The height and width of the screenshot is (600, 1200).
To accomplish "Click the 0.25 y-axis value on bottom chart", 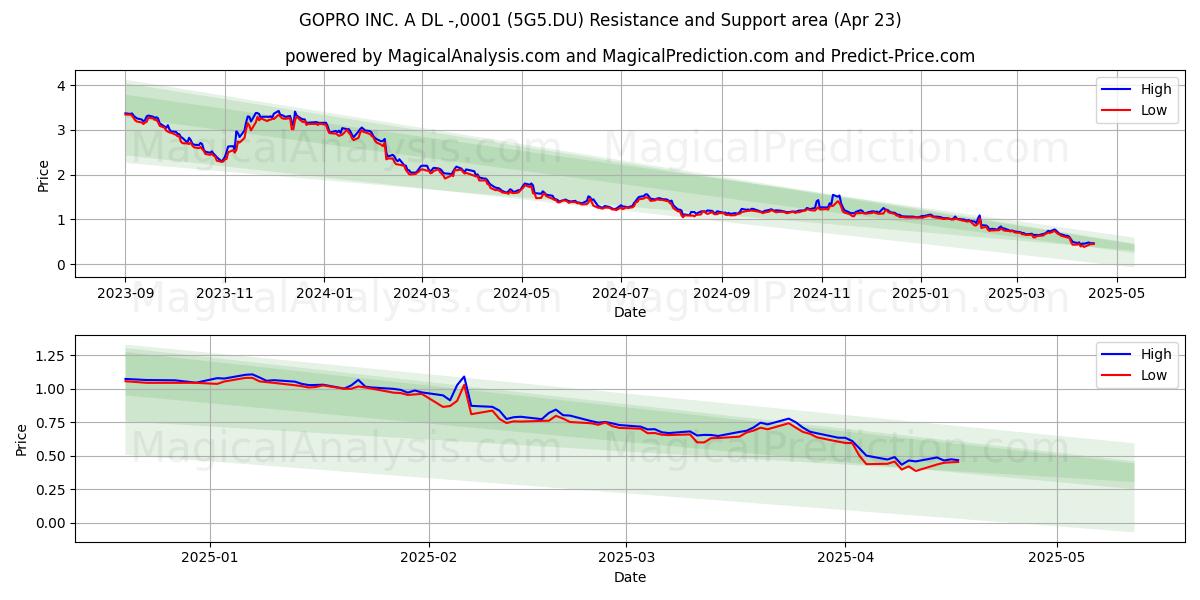I will 51,490.
